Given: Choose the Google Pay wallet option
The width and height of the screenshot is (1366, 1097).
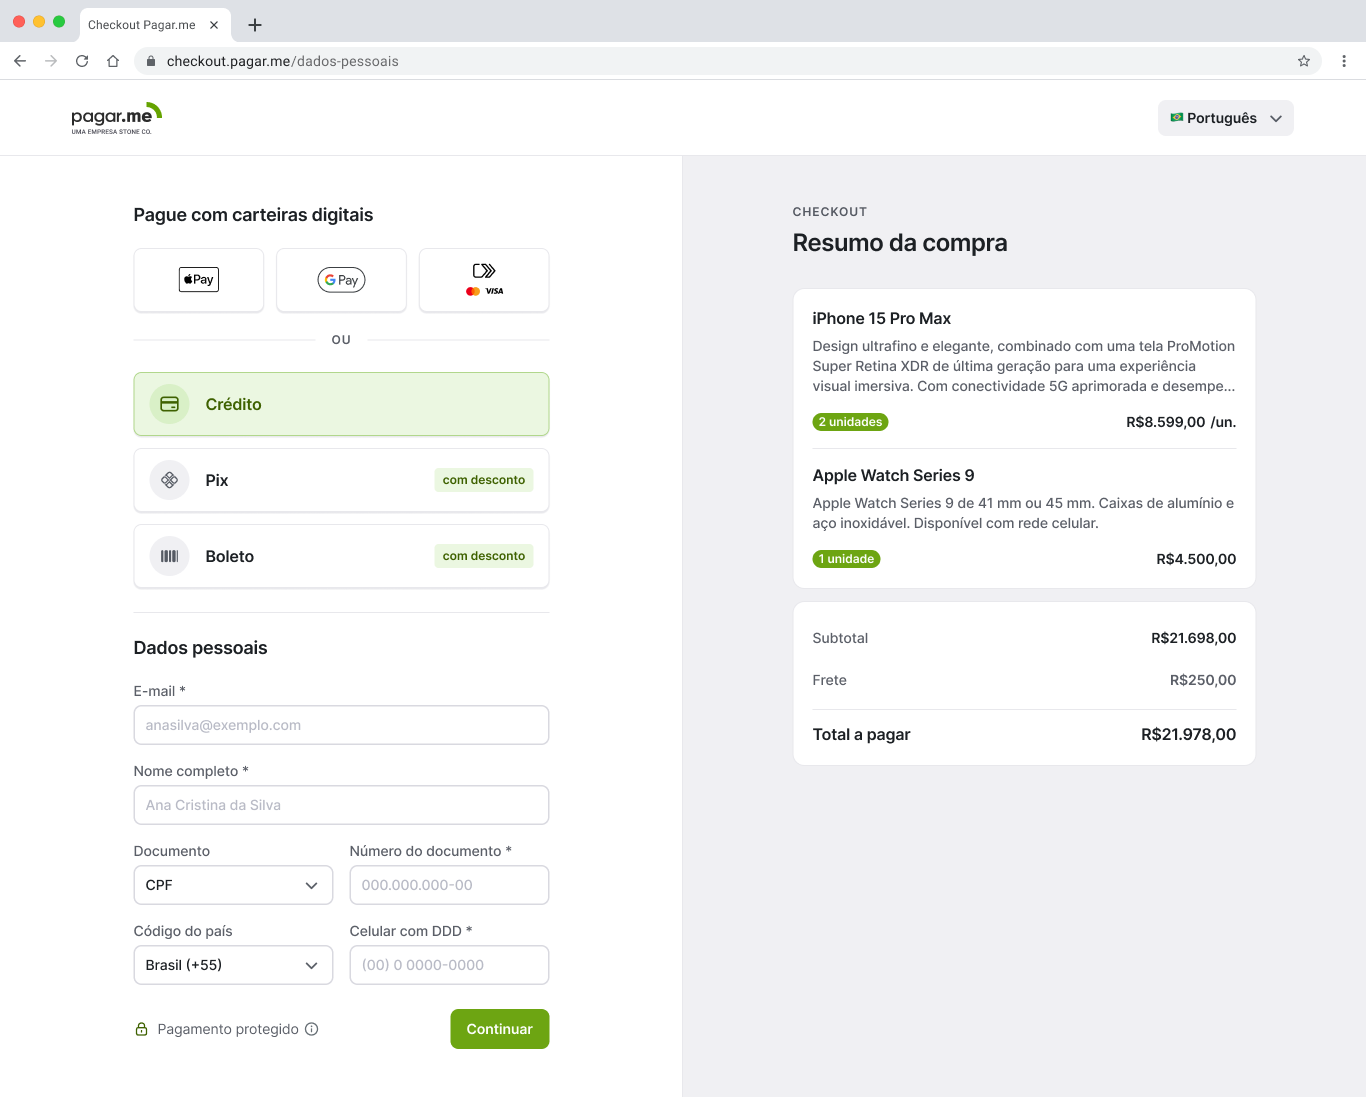Looking at the screenshot, I should pyautogui.click(x=341, y=280).
